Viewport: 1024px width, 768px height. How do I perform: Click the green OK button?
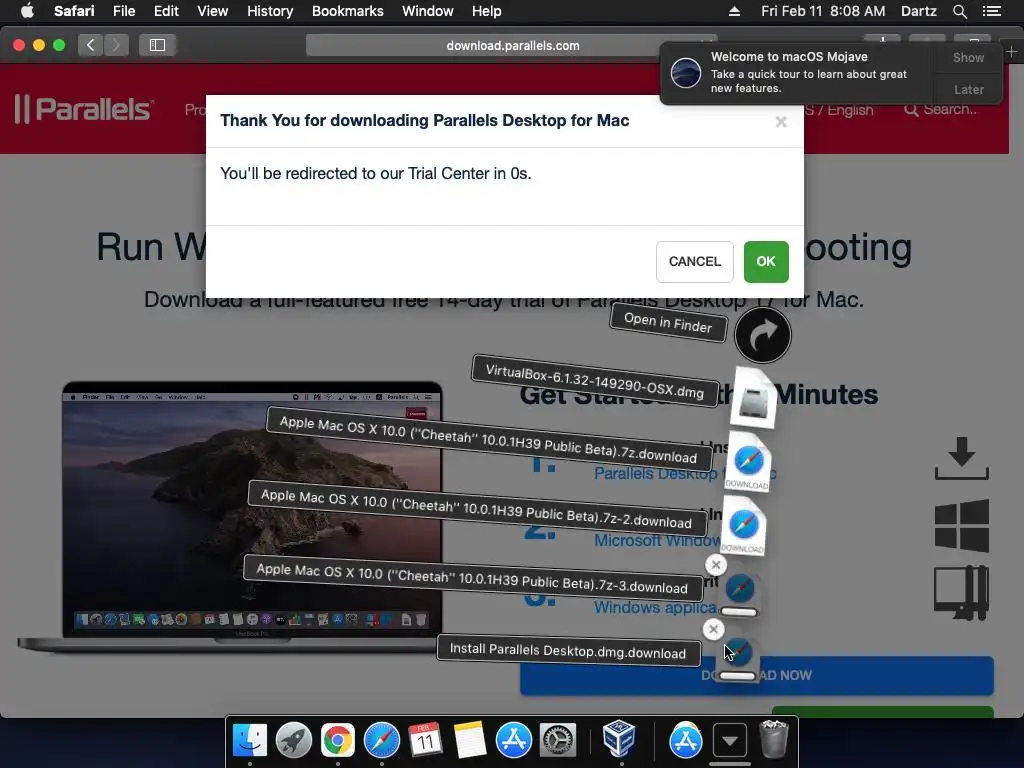tap(766, 261)
